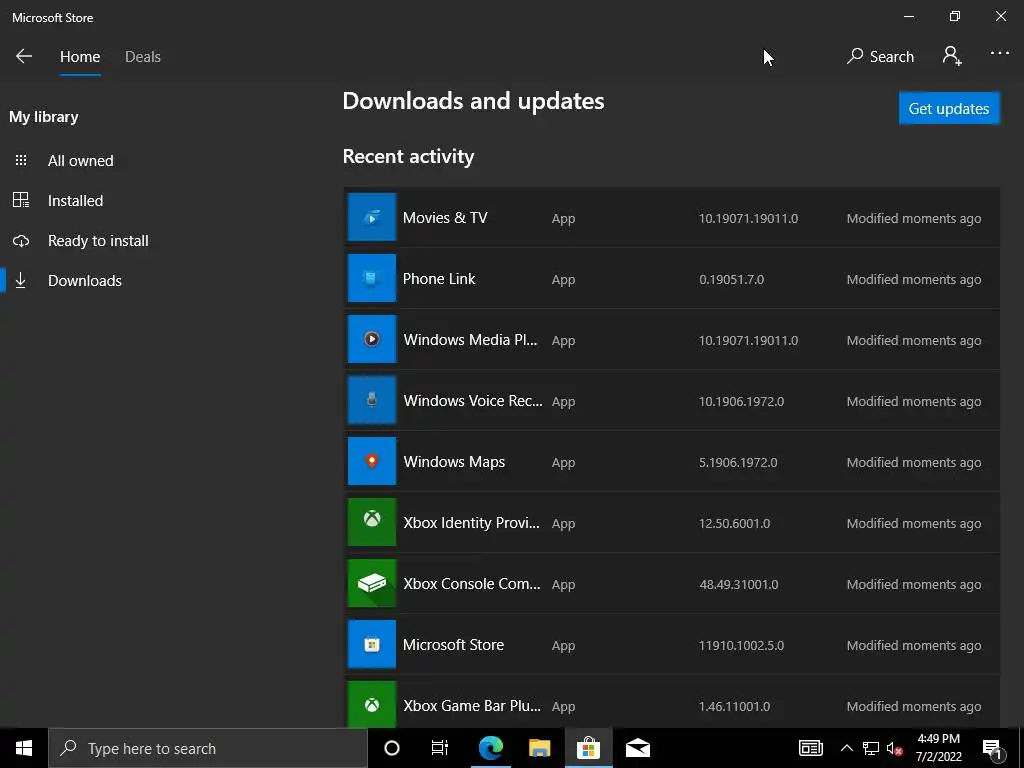Screen dimensions: 1024x768
Task: Launch Microsoft Edge from the taskbar
Action: point(490,748)
